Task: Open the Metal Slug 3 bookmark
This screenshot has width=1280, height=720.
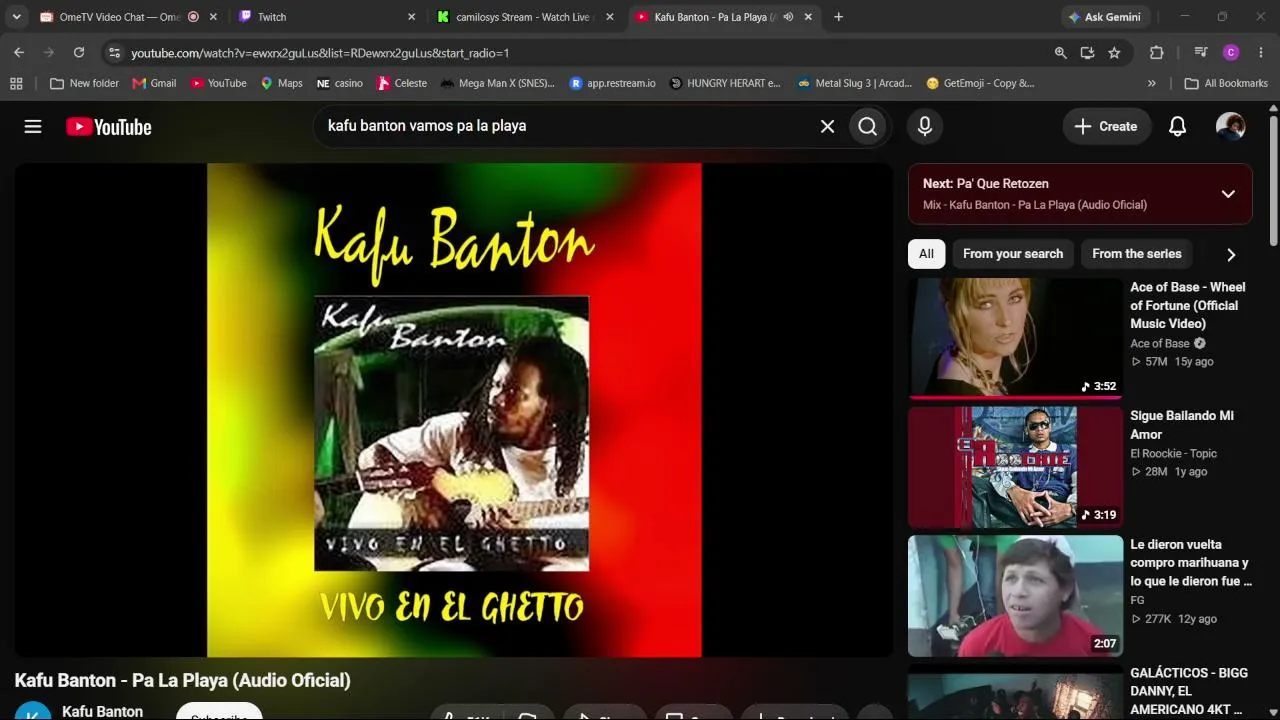Action: point(855,83)
